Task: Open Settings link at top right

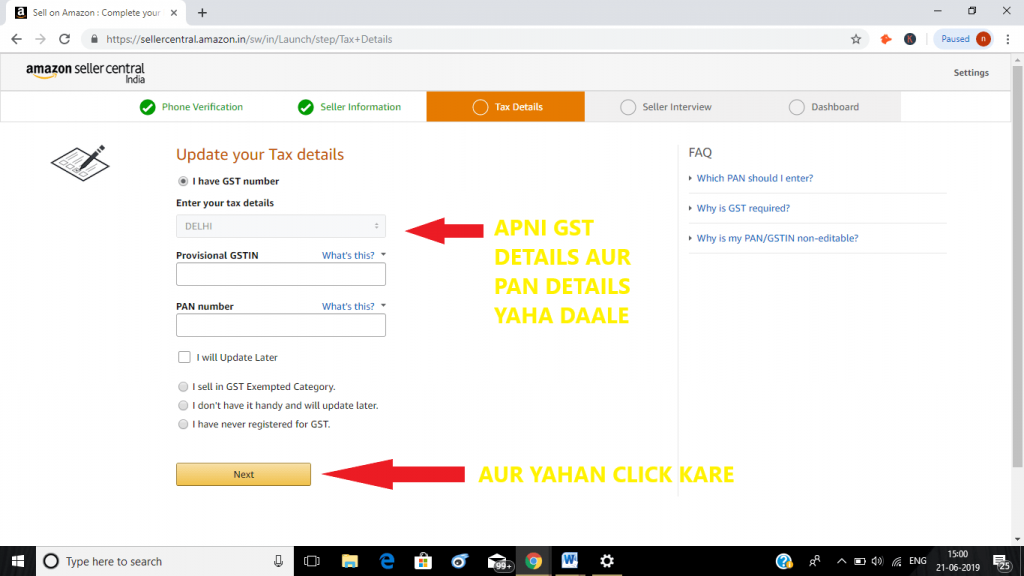Action: click(971, 72)
